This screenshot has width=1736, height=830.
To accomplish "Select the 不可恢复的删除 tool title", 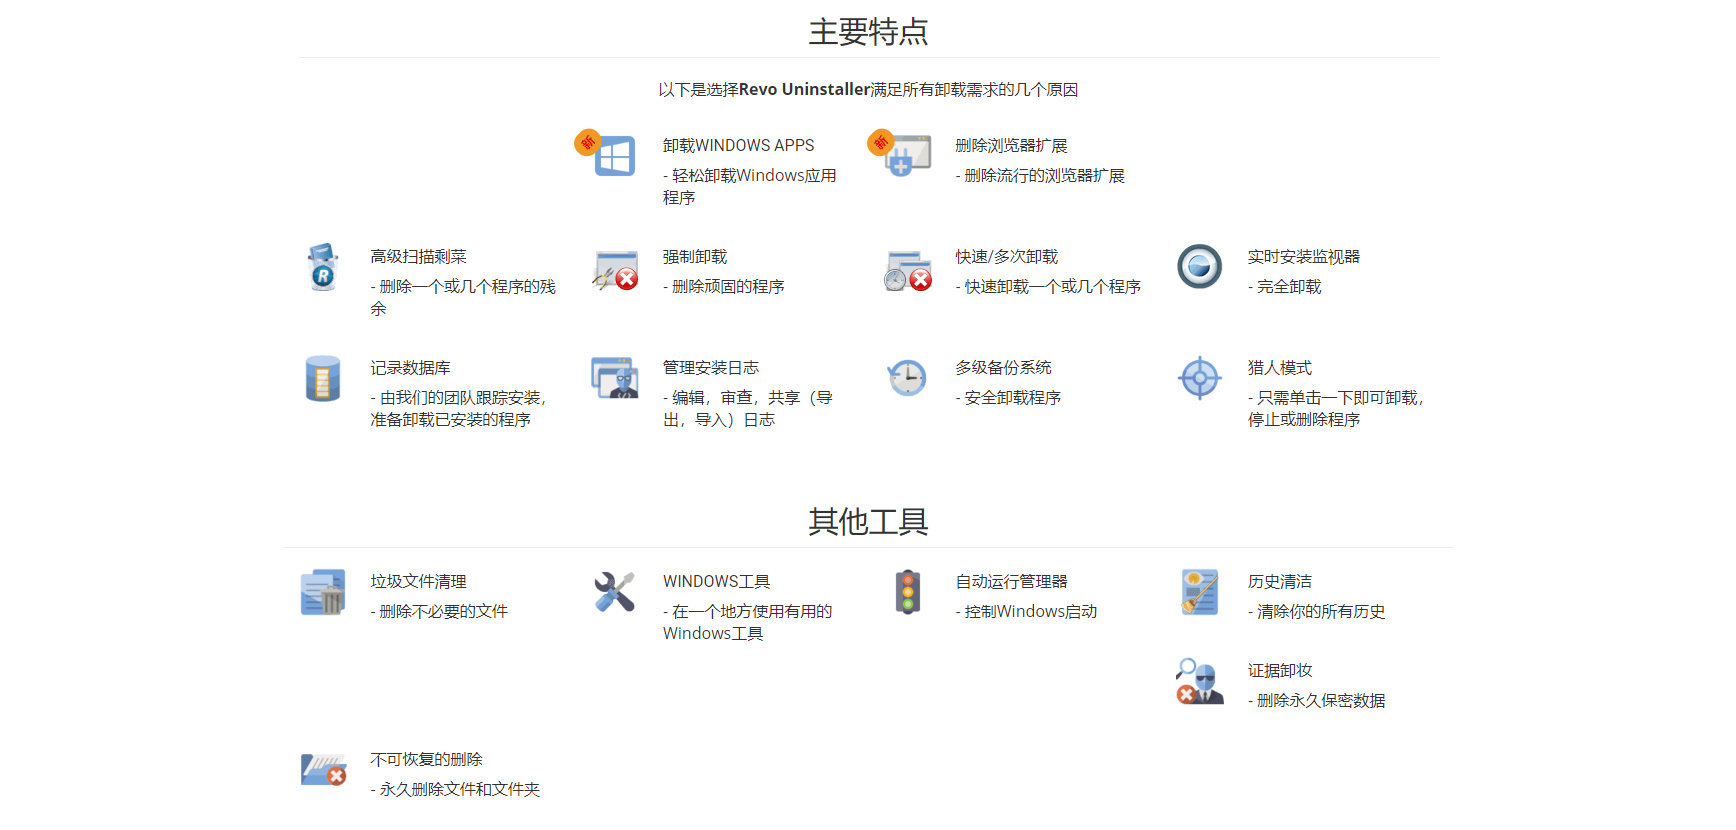I will 426,760.
